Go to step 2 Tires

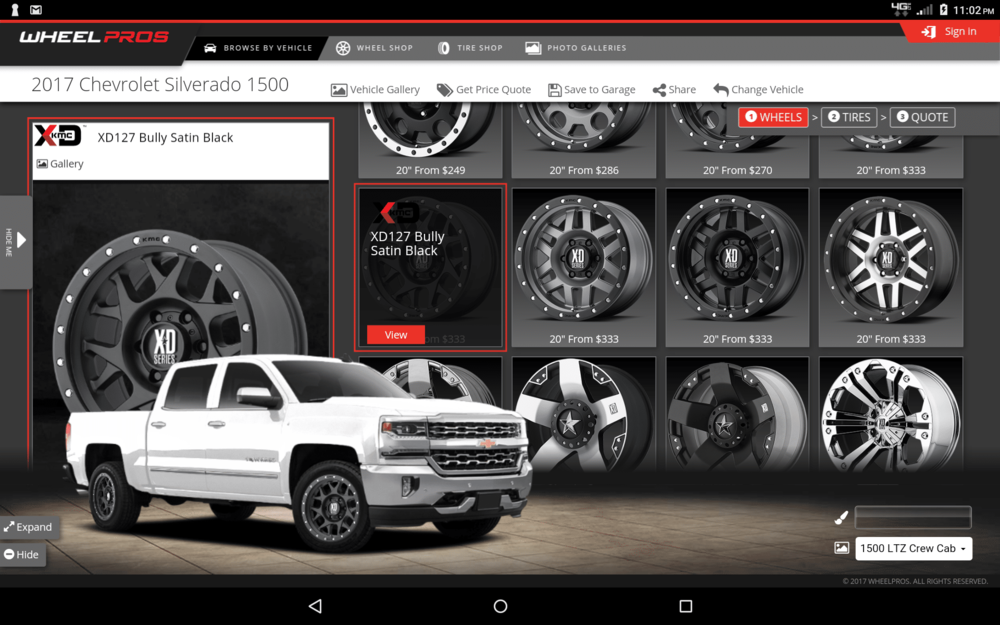point(850,117)
